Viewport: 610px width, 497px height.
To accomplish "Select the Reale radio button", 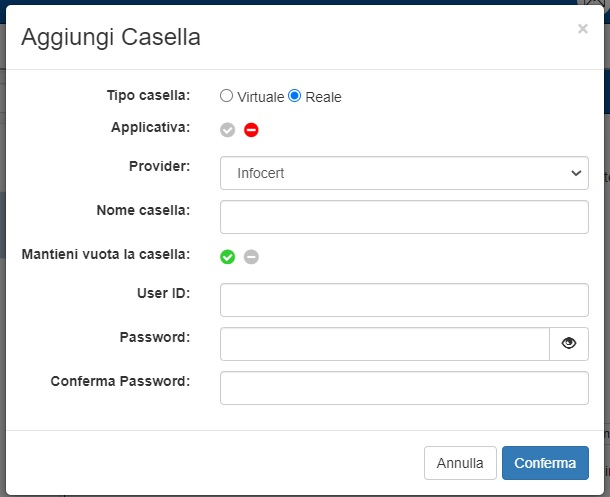I will click(295, 96).
